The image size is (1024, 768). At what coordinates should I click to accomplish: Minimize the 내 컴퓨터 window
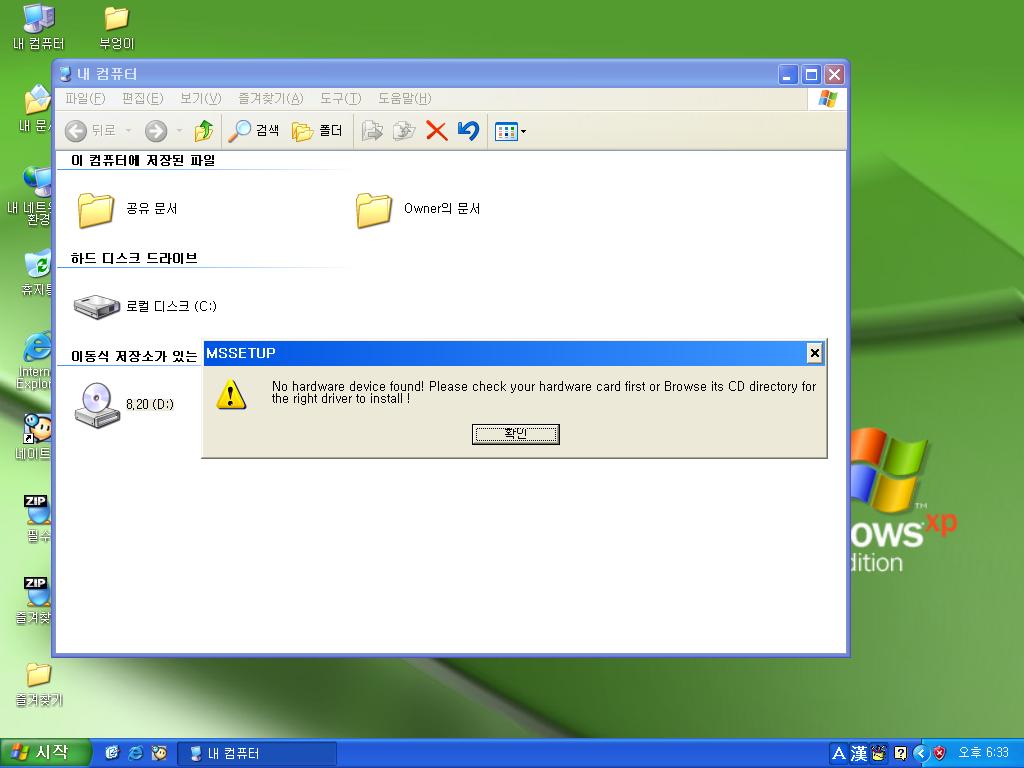pos(788,74)
